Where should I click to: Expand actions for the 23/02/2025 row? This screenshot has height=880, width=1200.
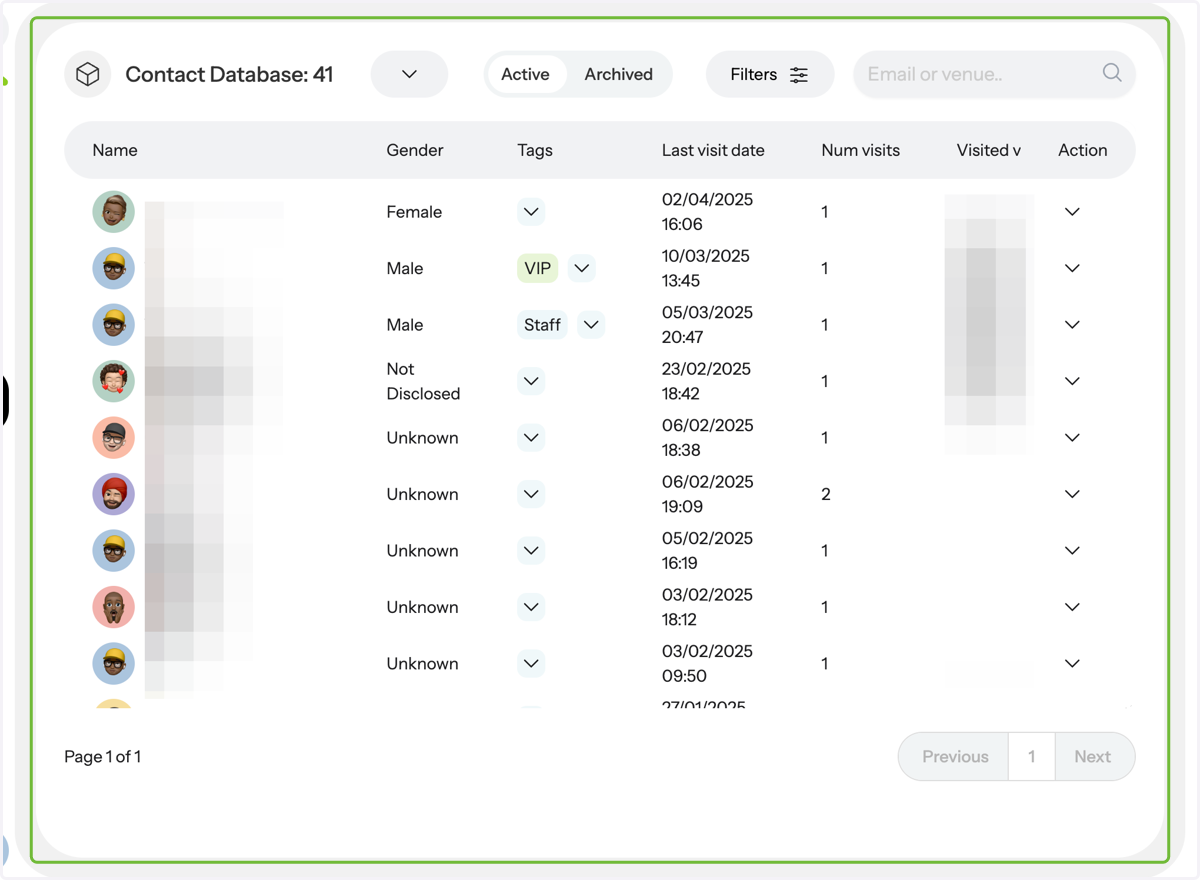coord(1072,381)
